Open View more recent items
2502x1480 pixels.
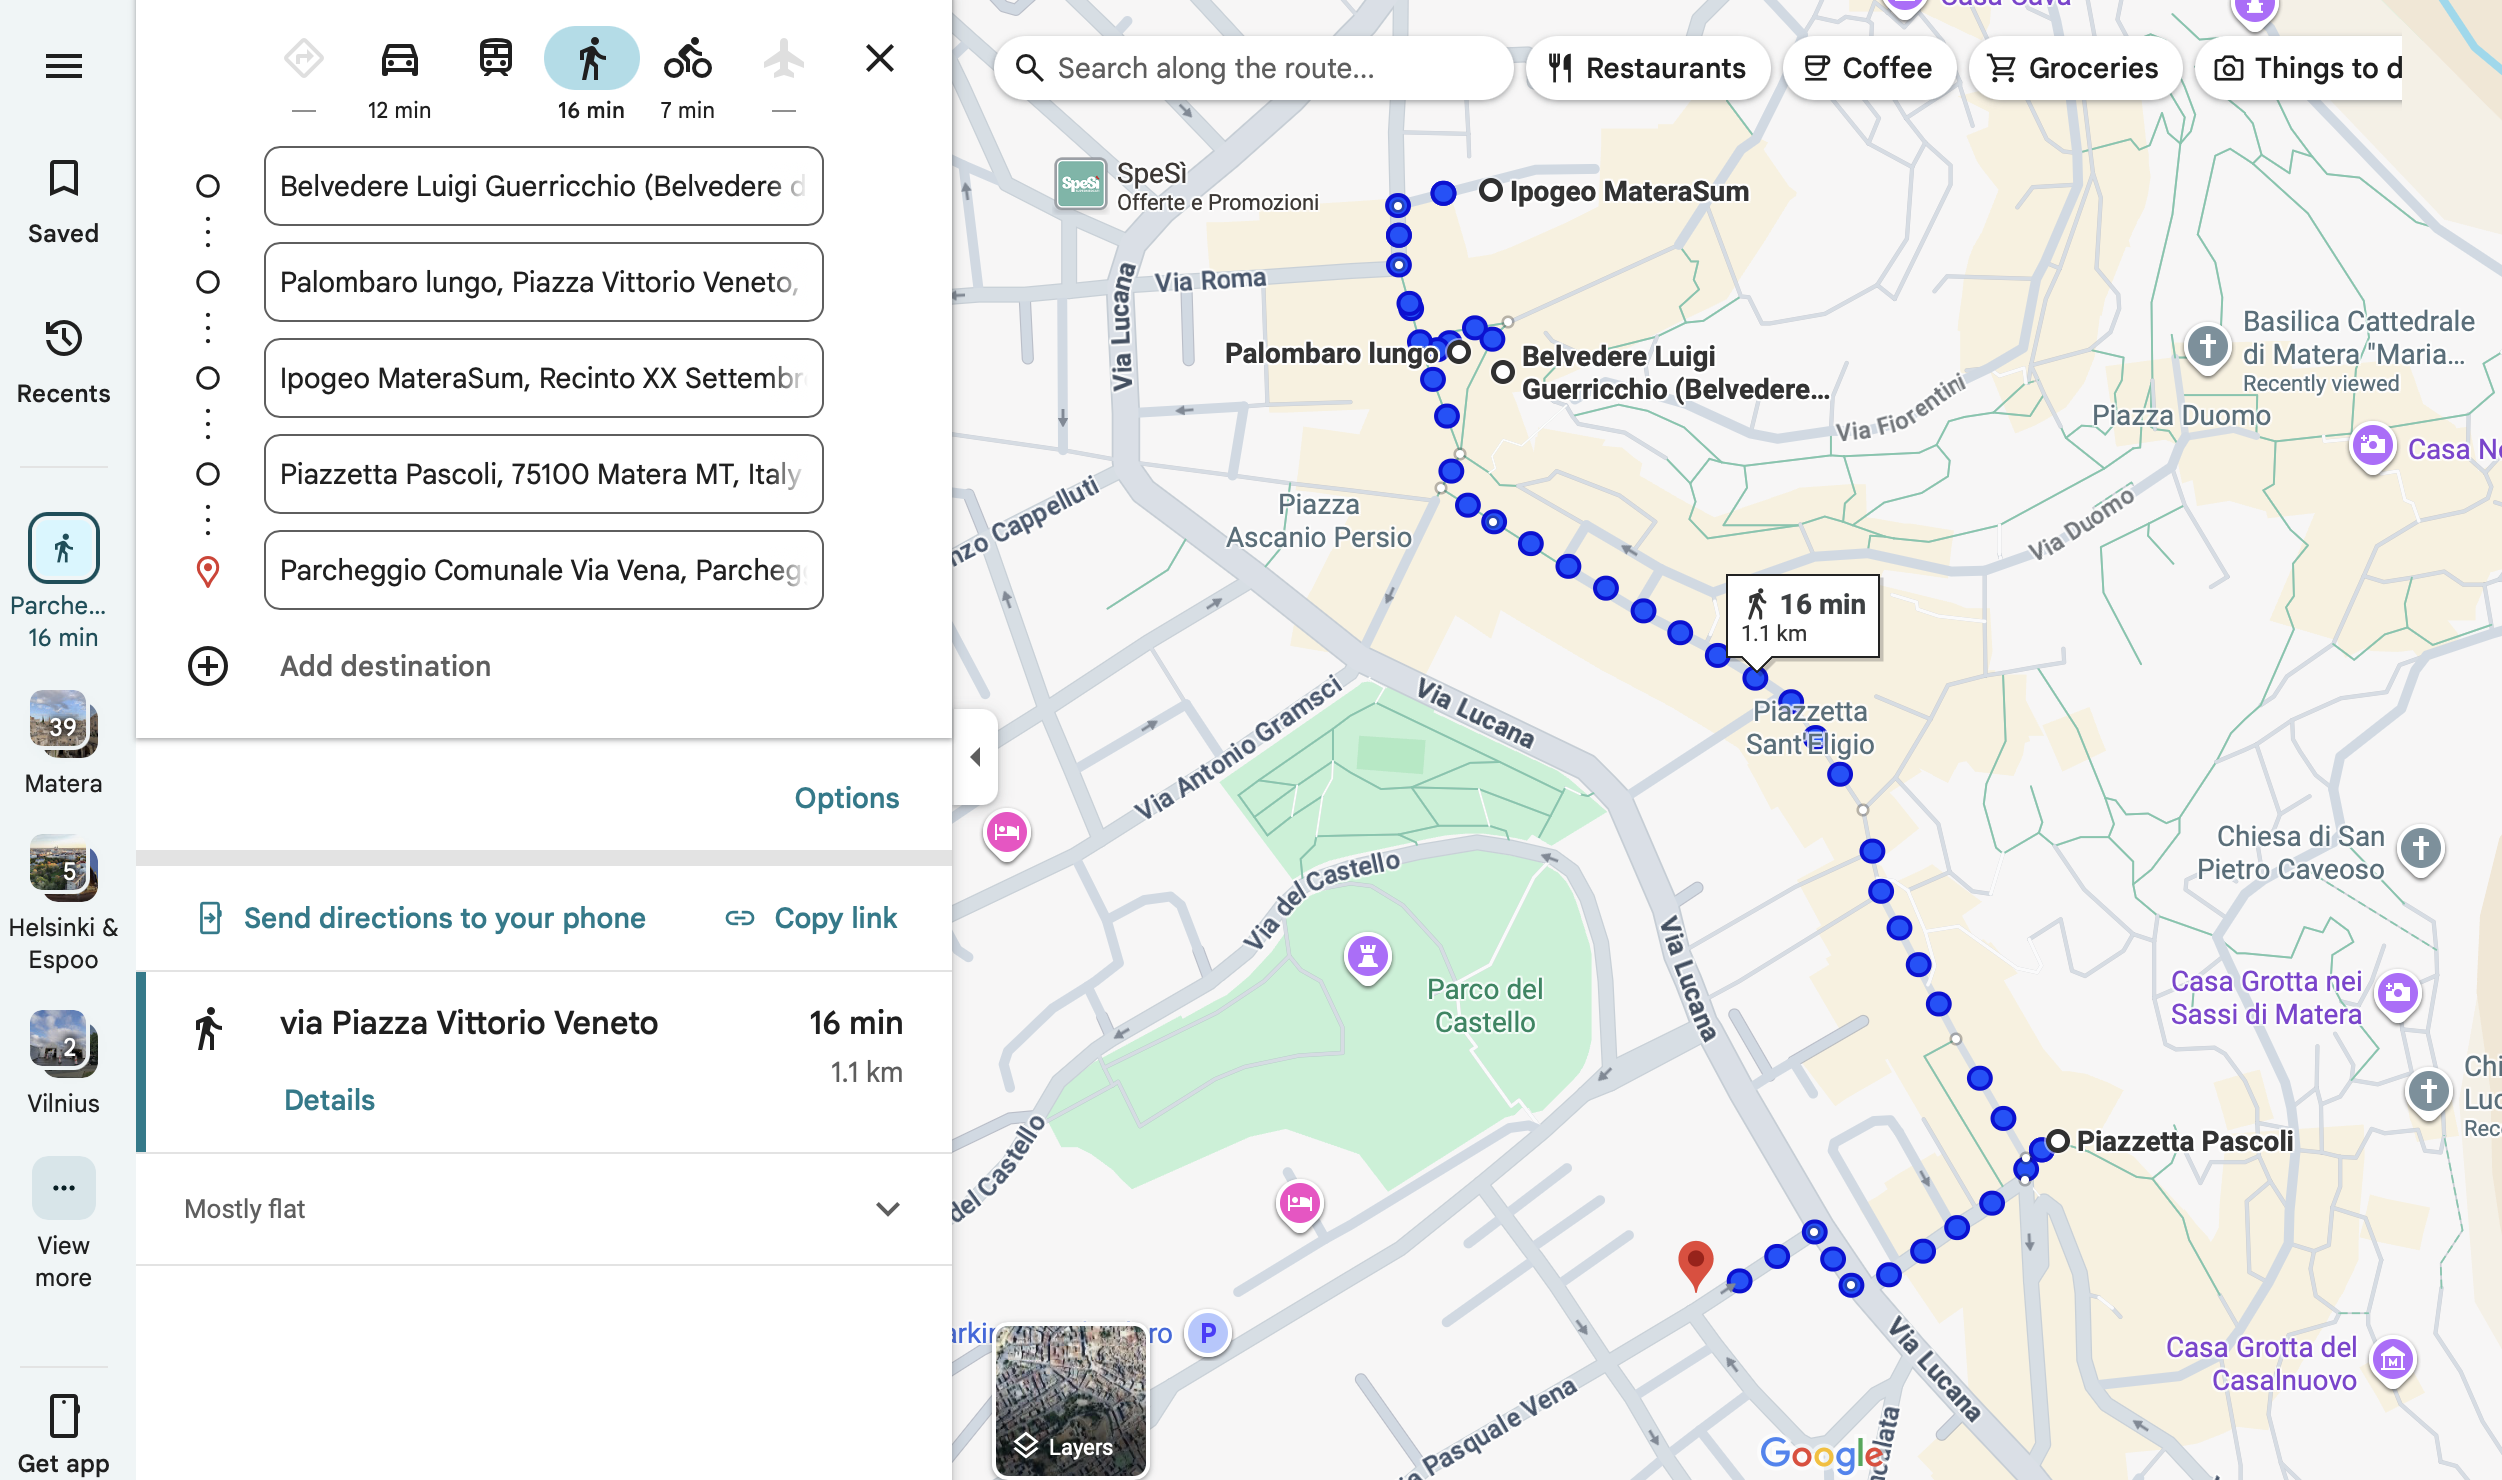[x=63, y=1190]
